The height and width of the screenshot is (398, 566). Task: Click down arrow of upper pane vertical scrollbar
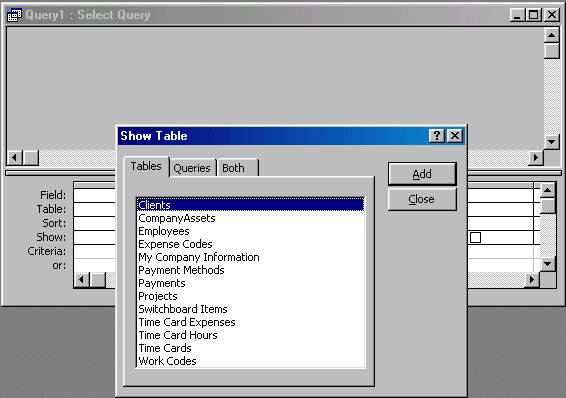pos(552,142)
